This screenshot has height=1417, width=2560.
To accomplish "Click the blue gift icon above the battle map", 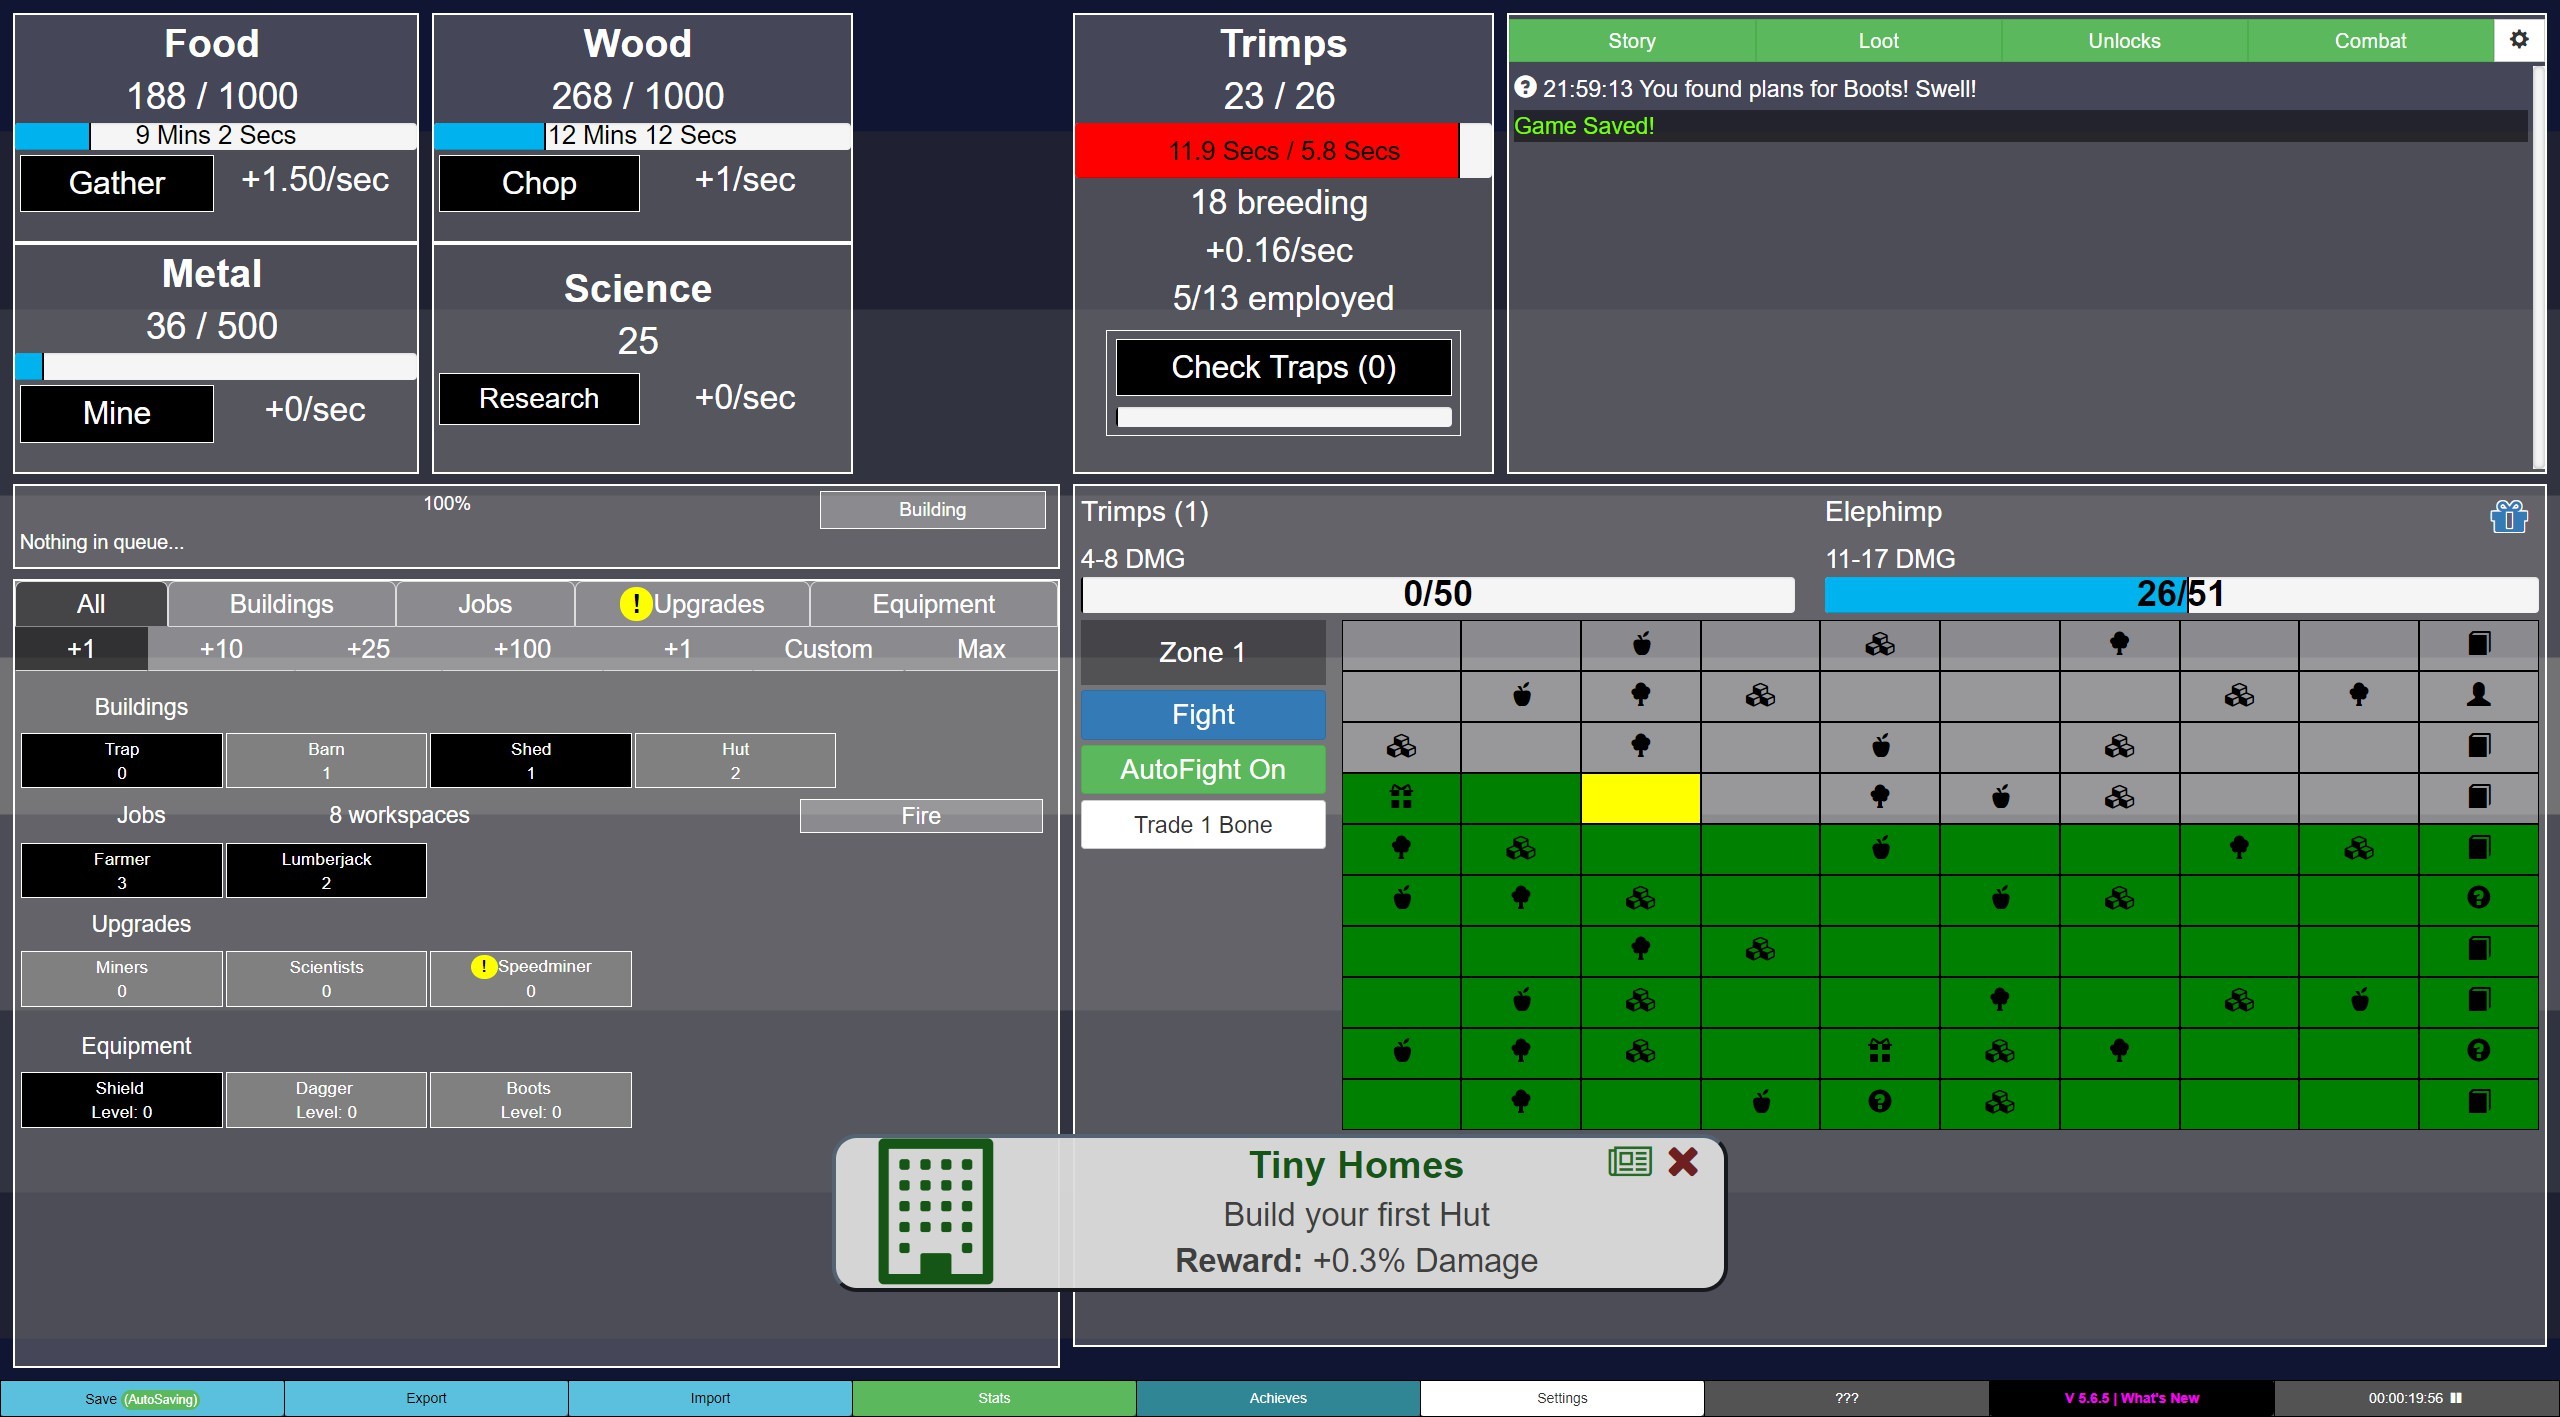I will tap(2508, 516).
